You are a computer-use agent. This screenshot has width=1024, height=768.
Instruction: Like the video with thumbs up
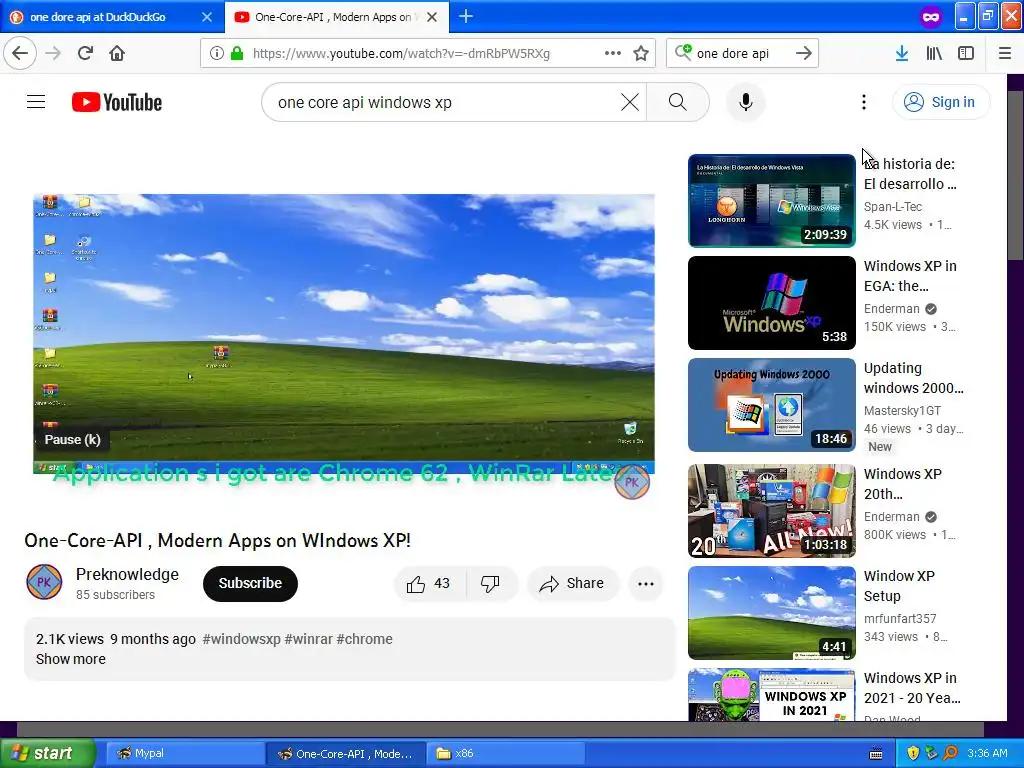pos(429,584)
